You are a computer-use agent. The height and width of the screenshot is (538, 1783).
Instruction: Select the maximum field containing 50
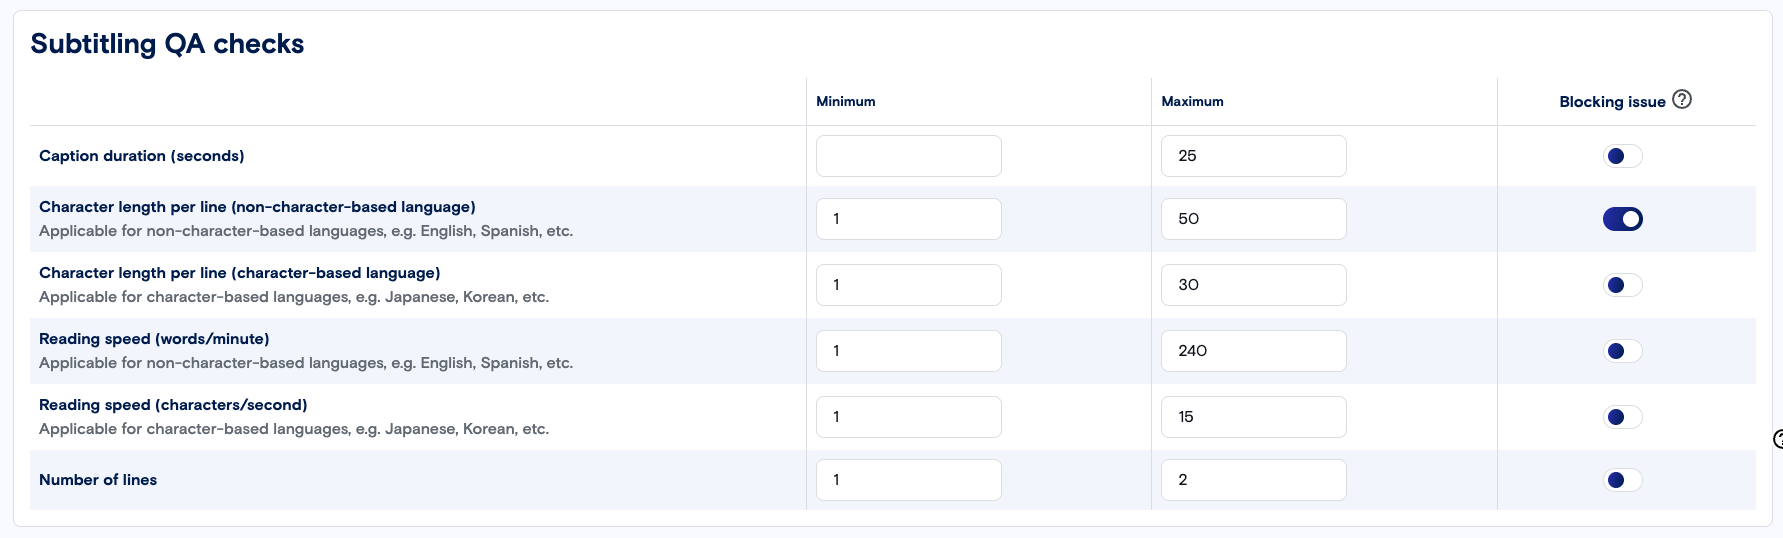(x=1253, y=219)
